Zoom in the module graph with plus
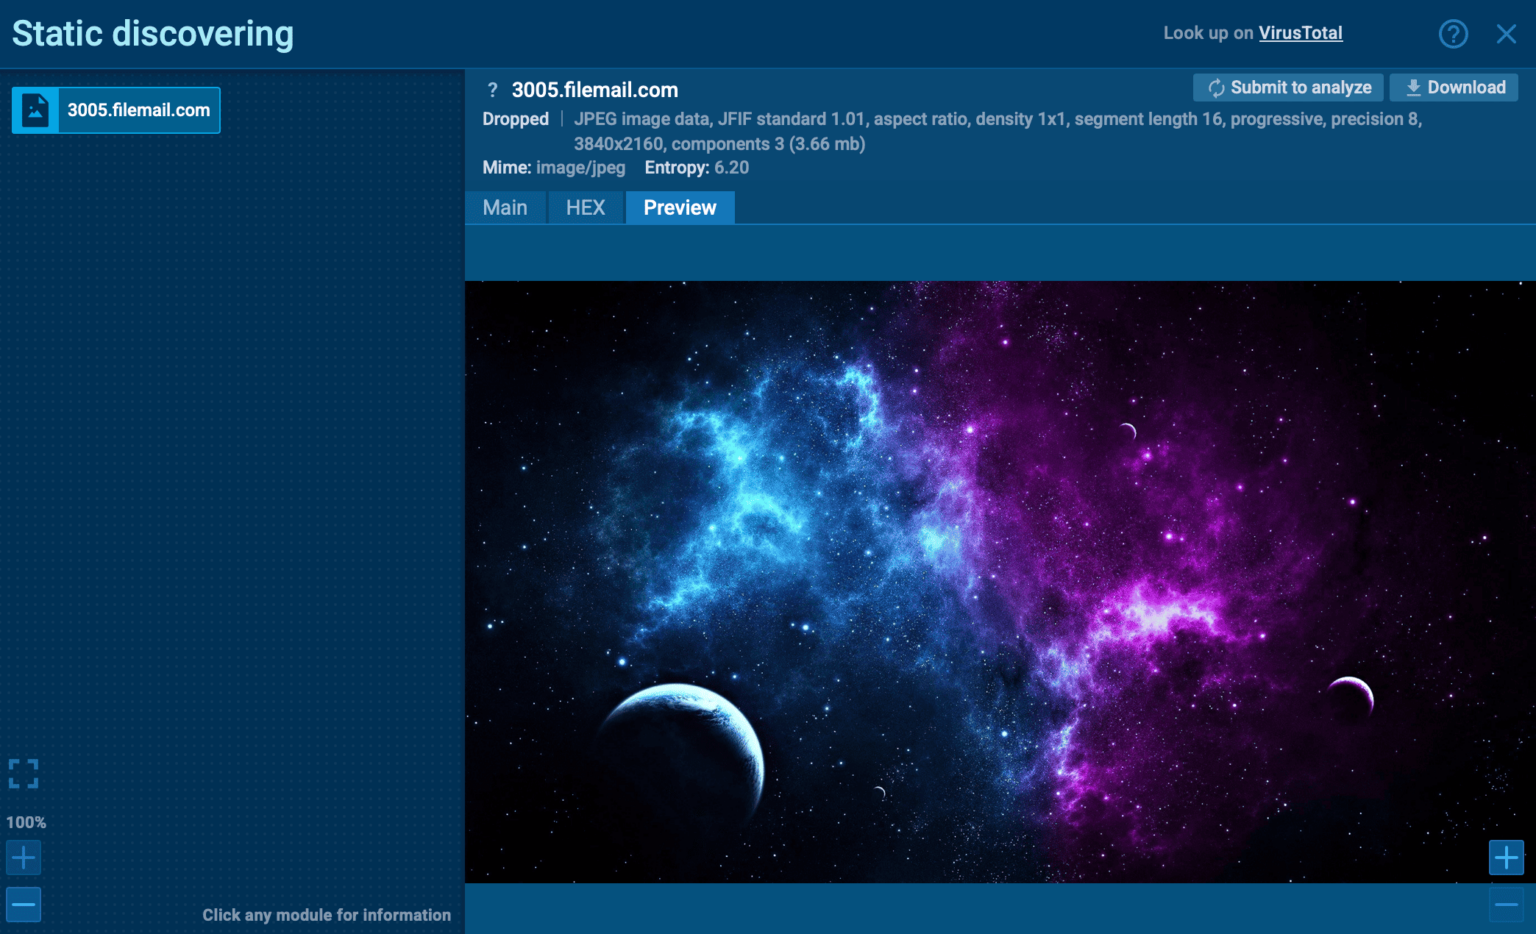The image size is (1536, 934). click(24, 857)
